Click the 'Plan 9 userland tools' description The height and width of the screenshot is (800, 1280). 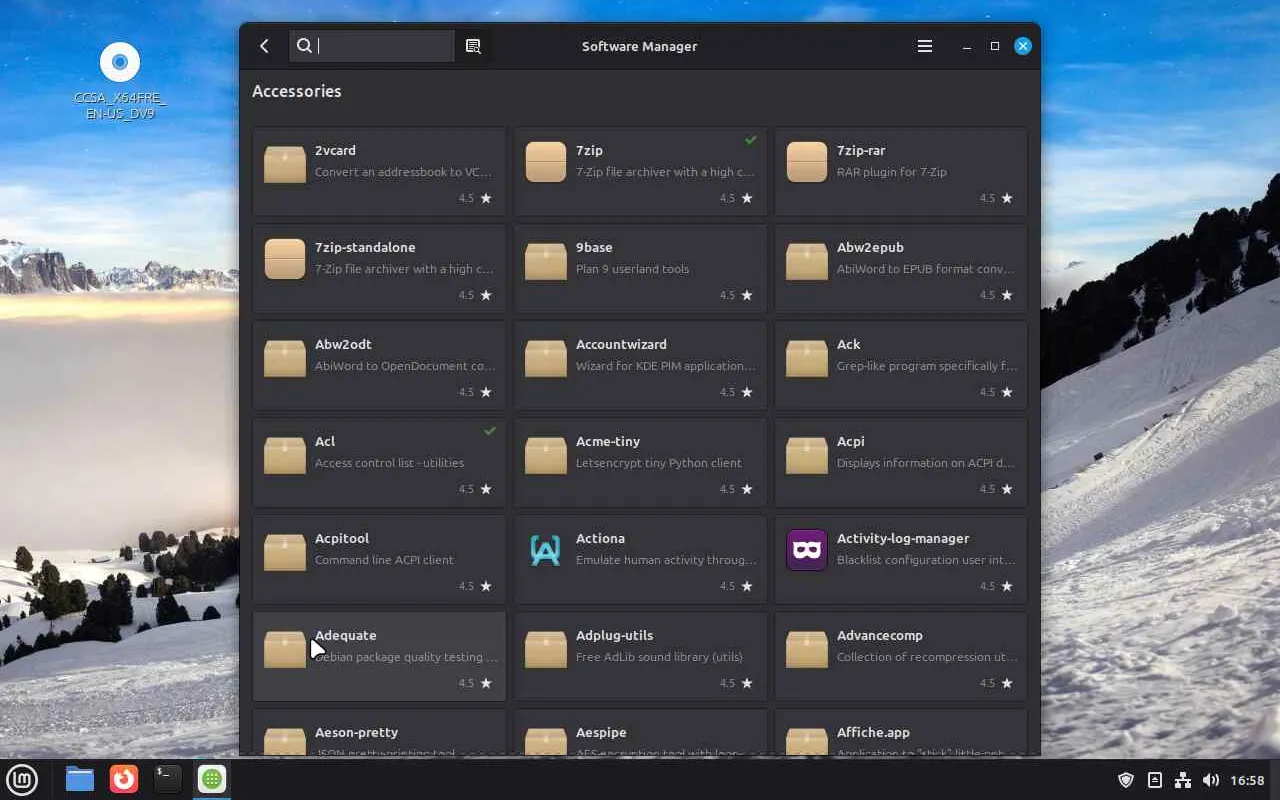tap(632, 269)
